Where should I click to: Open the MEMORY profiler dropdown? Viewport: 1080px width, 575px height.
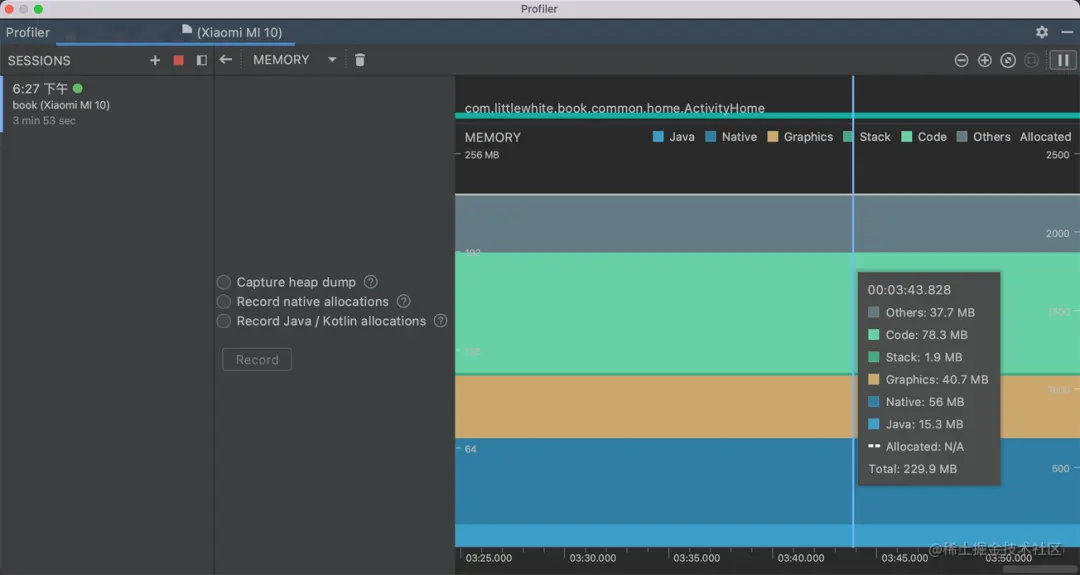coord(295,60)
